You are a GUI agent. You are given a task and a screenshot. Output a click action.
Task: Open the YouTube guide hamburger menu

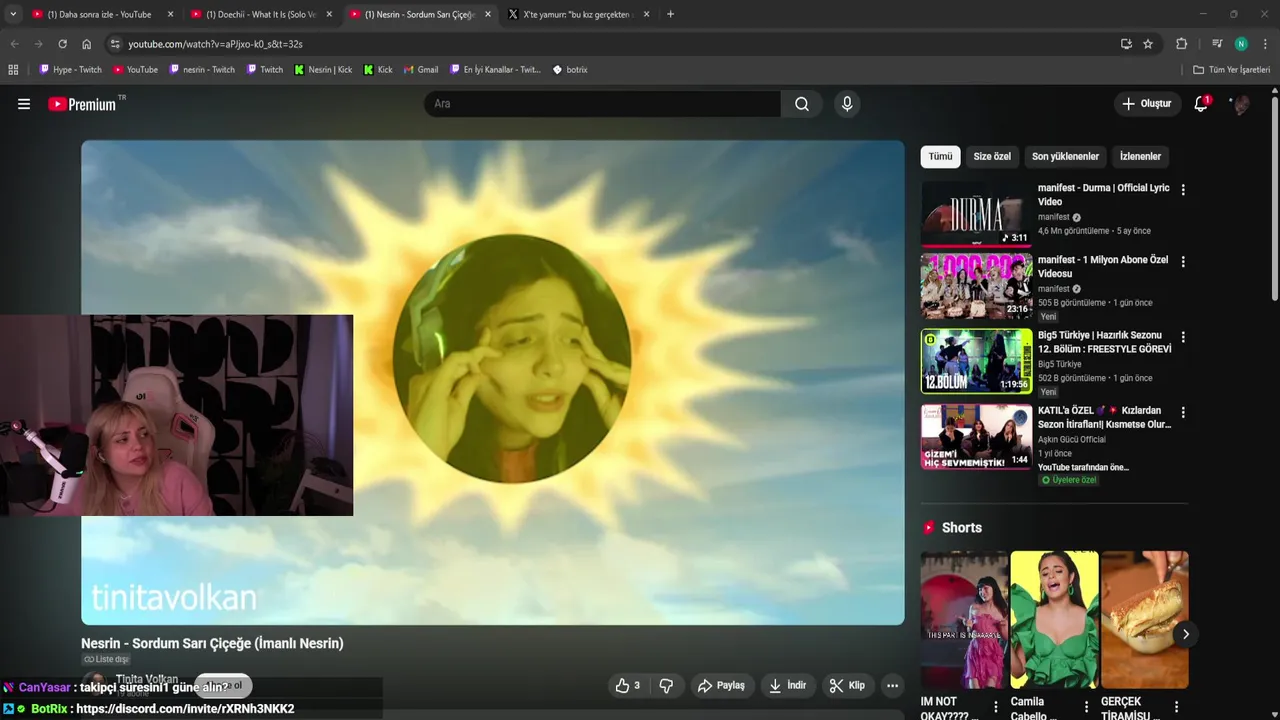[24, 104]
